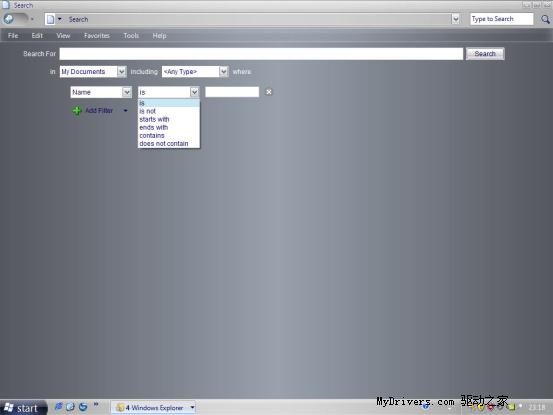Open the Favorites menu
The image size is (553, 415).
[x=97, y=36]
